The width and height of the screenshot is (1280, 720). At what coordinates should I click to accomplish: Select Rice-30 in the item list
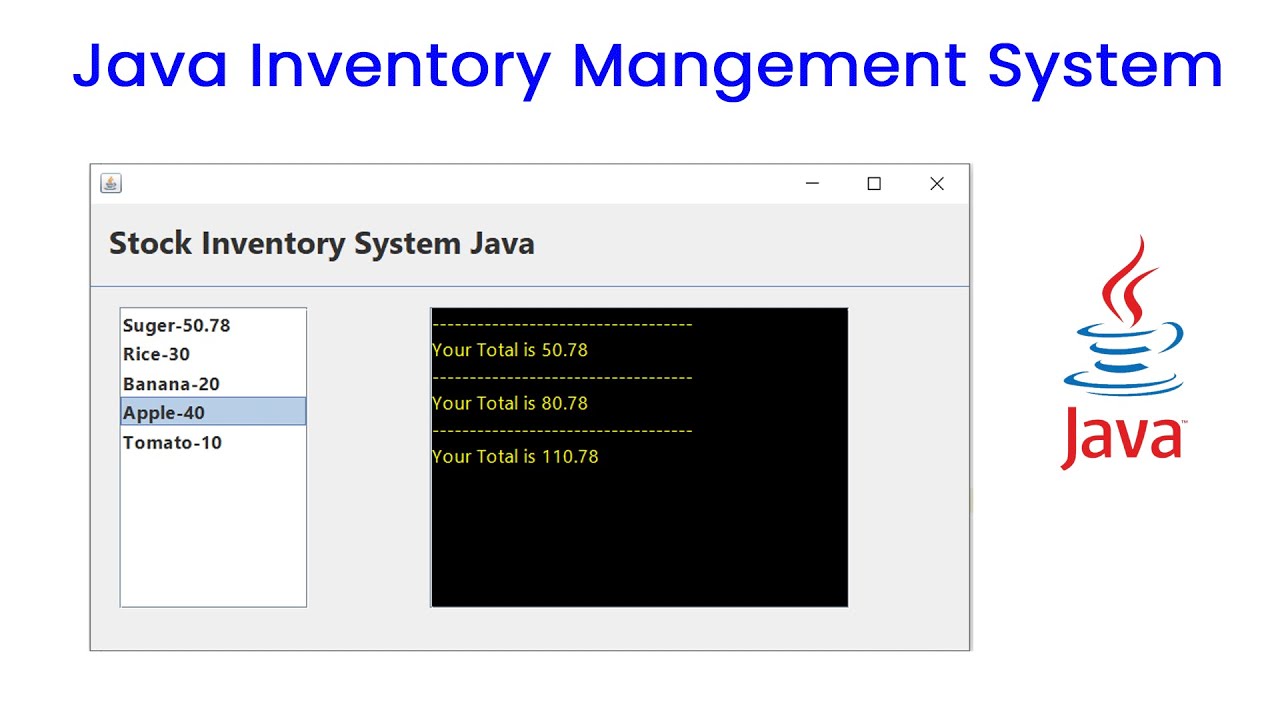213,354
